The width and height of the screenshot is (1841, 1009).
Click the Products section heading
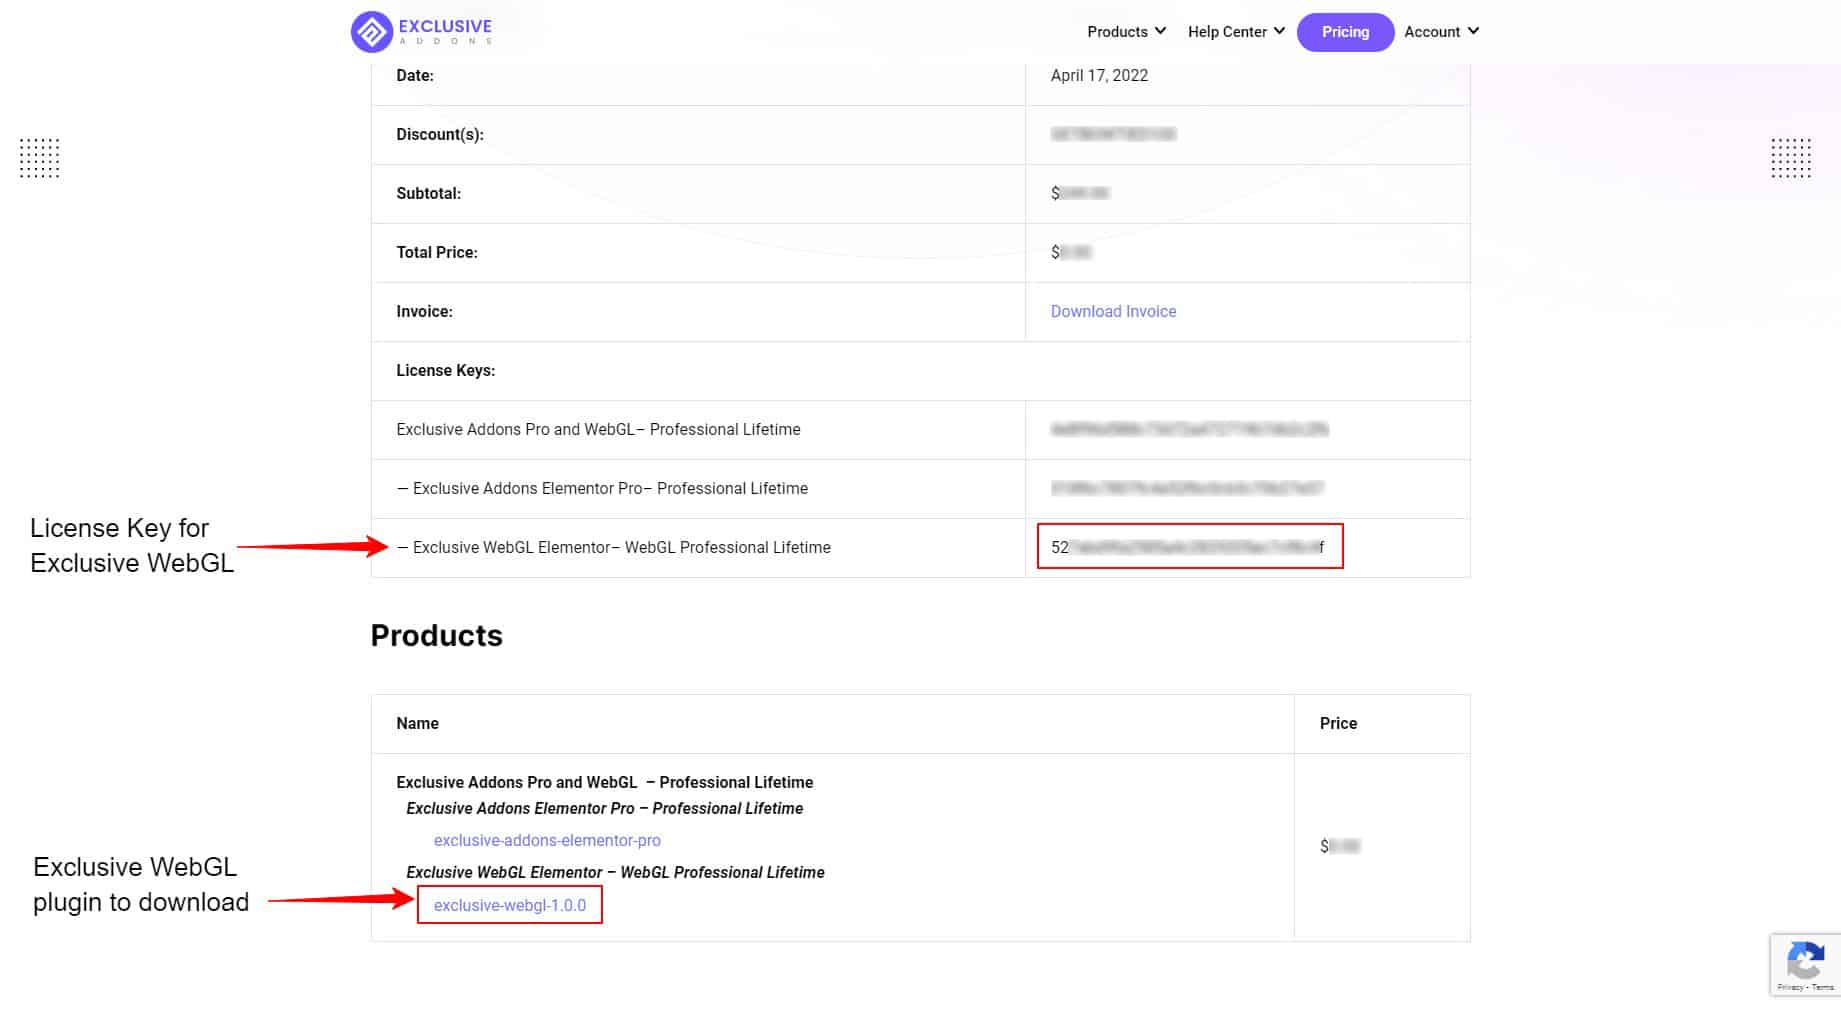[436, 635]
